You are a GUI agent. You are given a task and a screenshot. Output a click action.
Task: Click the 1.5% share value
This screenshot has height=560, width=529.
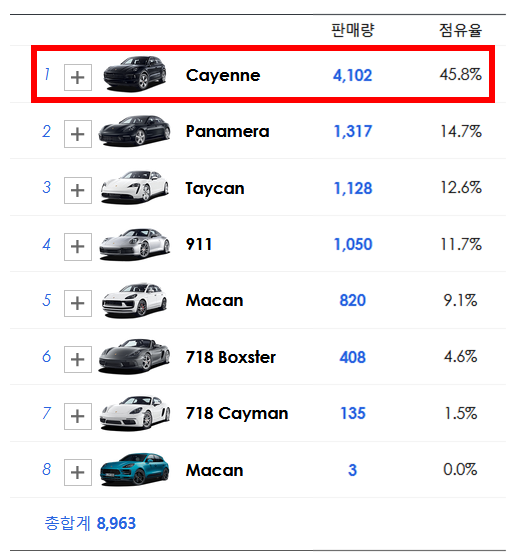[461, 413]
